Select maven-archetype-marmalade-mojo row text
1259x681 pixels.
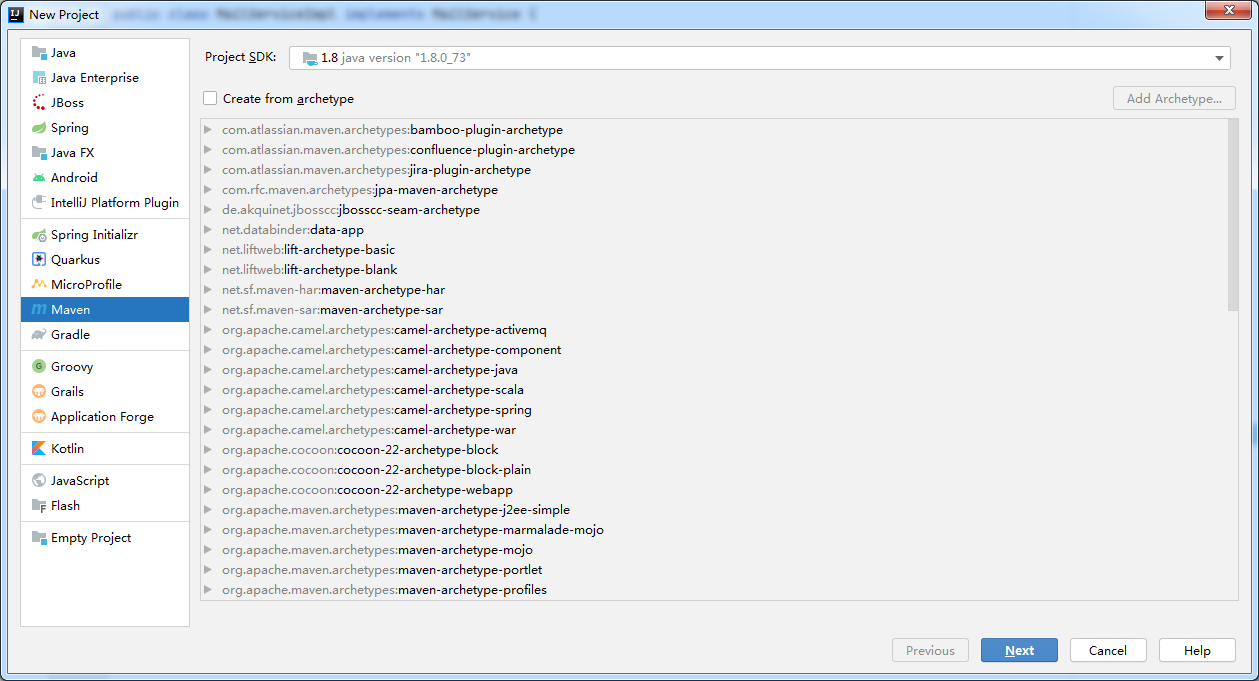412,530
